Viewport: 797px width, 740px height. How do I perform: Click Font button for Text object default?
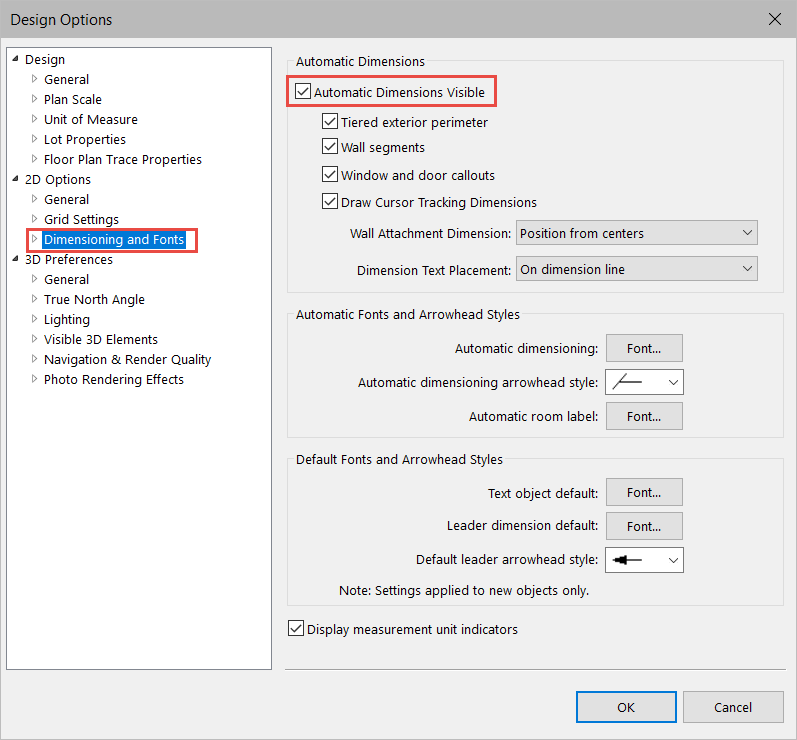pyautogui.click(x=644, y=492)
